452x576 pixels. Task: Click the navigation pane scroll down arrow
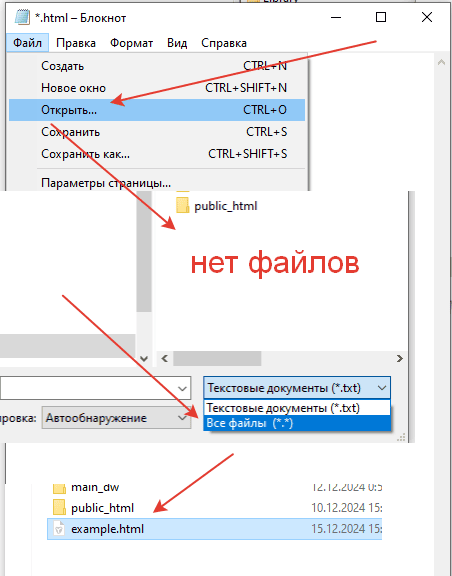click(x=144, y=358)
